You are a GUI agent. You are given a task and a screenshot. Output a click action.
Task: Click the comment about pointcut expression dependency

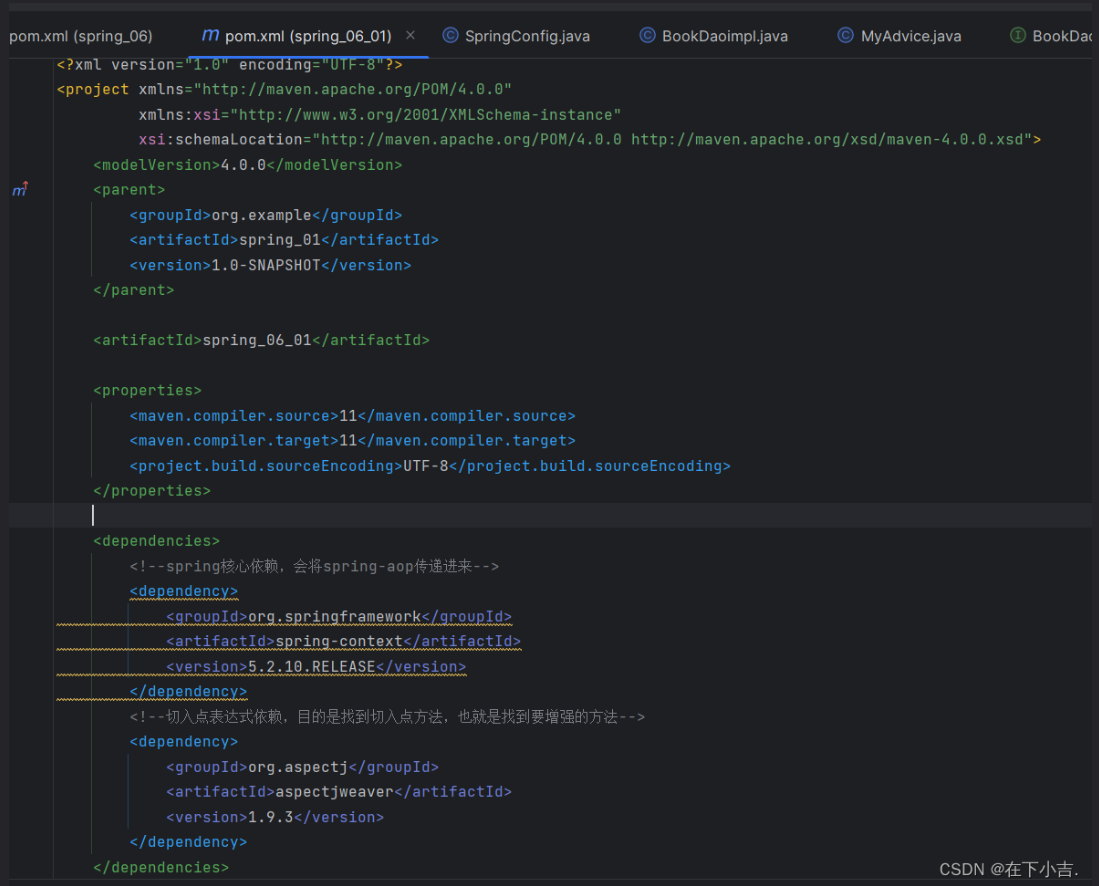(x=387, y=716)
